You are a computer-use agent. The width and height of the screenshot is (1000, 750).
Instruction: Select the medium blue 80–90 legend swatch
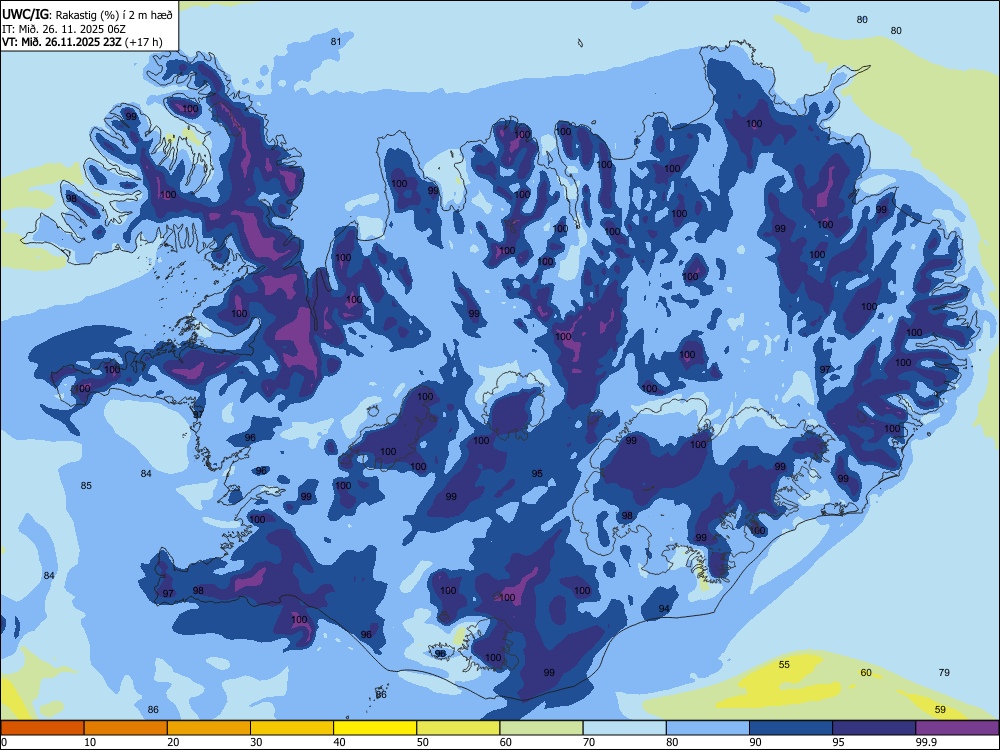707,728
